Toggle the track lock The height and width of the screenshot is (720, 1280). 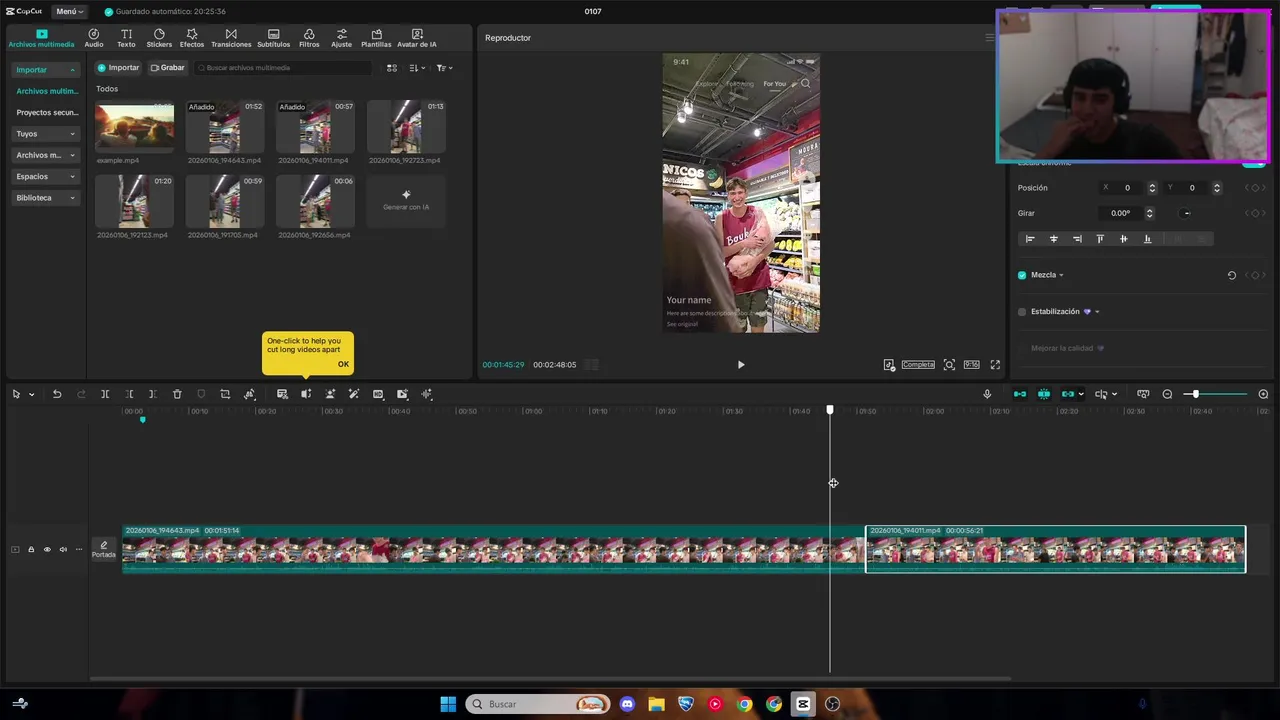[30, 549]
